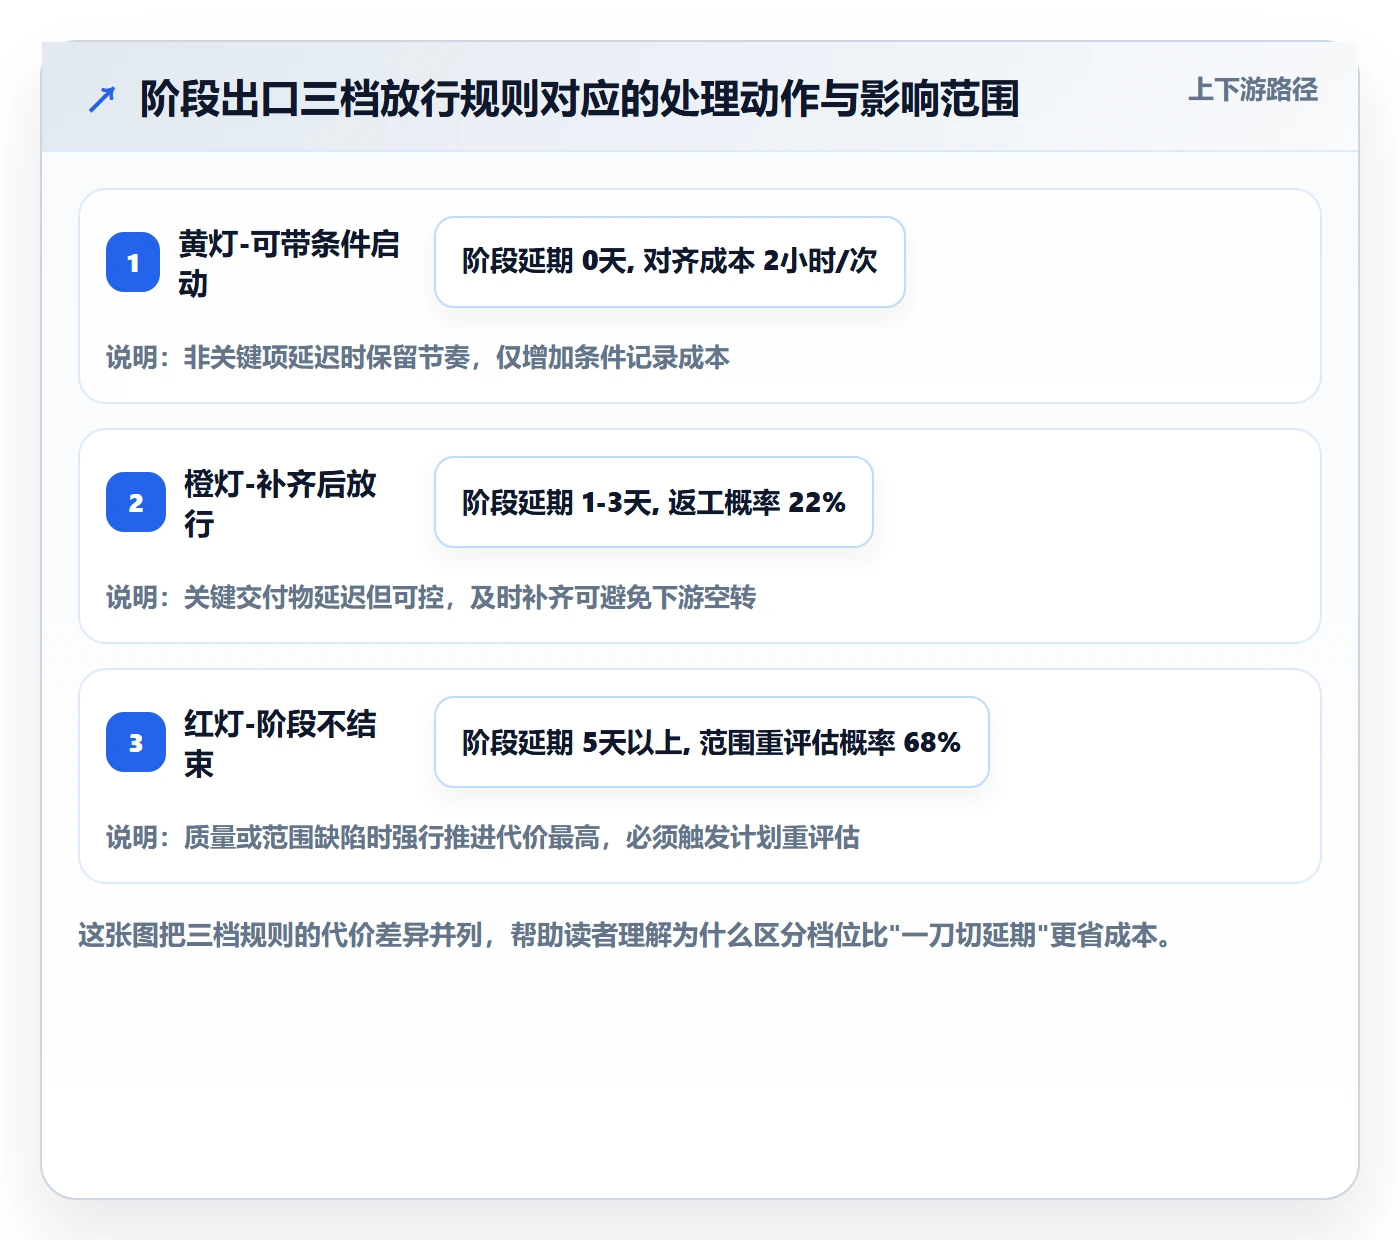
Task: Click the blue number 1 badge
Action: coord(133,262)
